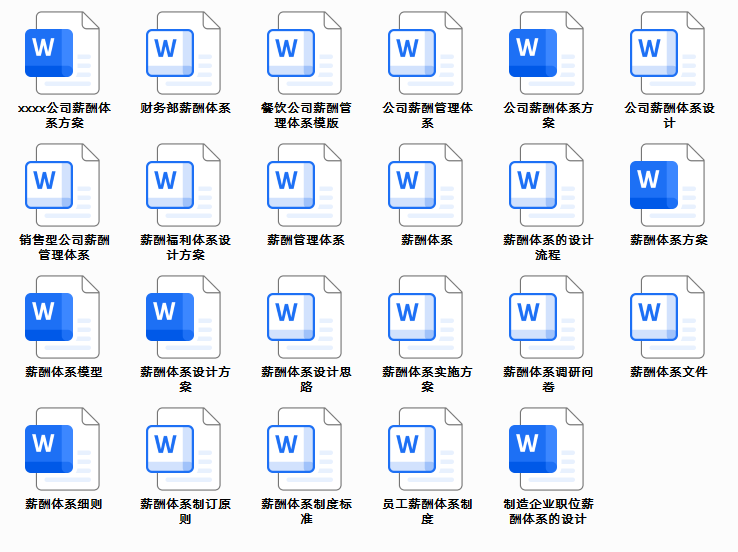Click the file name 财务部薪酬体系
The image size is (738, 552).
(x=185, y=108)
